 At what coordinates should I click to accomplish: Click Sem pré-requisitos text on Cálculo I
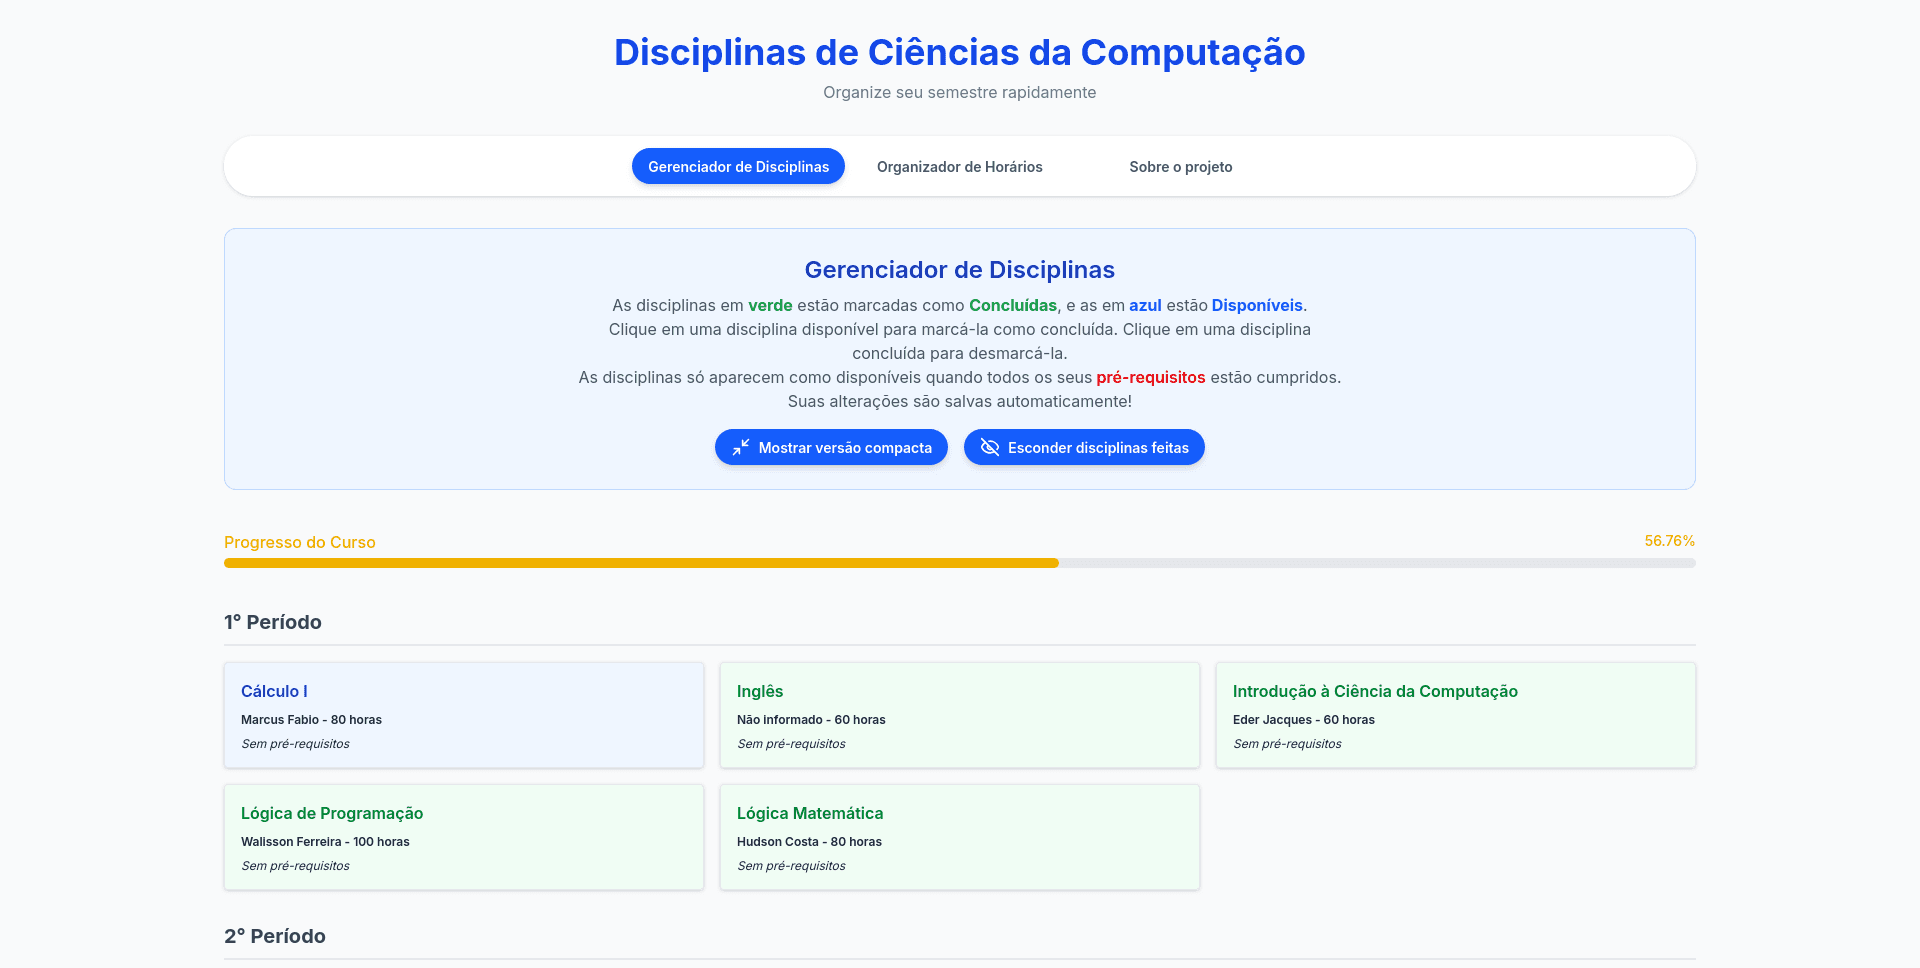[295, 744]
